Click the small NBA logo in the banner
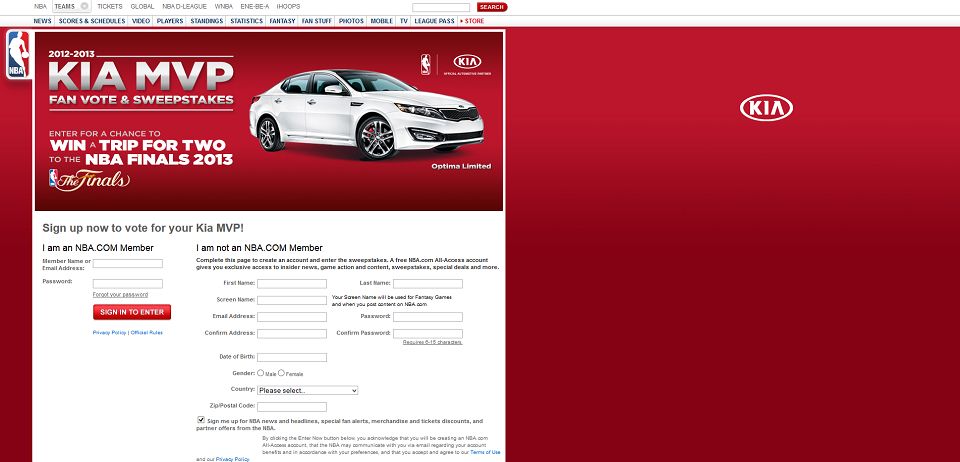Viewport: 960px width, 462px height. [x=426, y=64]
